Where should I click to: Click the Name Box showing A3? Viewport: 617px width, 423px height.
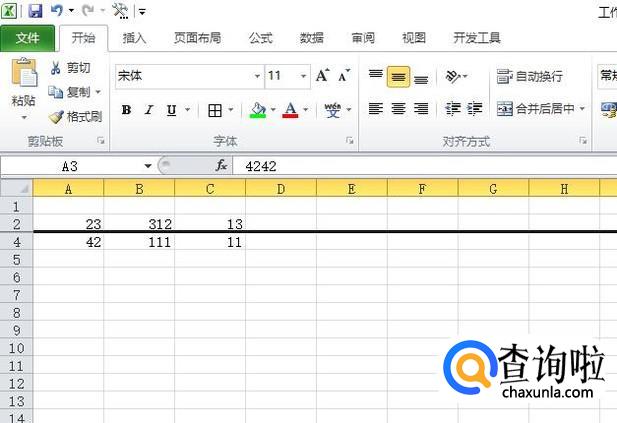coord(71,166)
